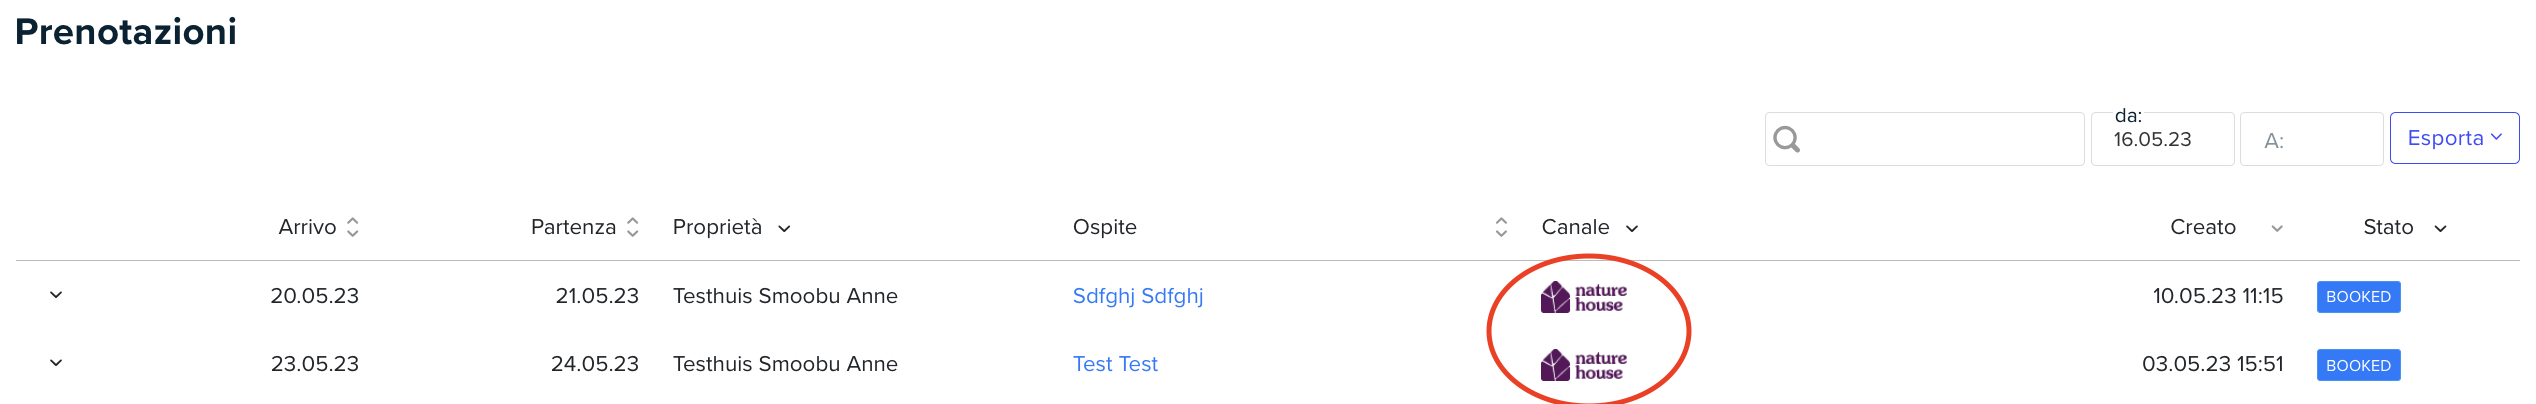The width and height of the screenshot is (2536, 404).
Task: Sort bookings by Partenza arrows
Action: [x=632, y=227]
